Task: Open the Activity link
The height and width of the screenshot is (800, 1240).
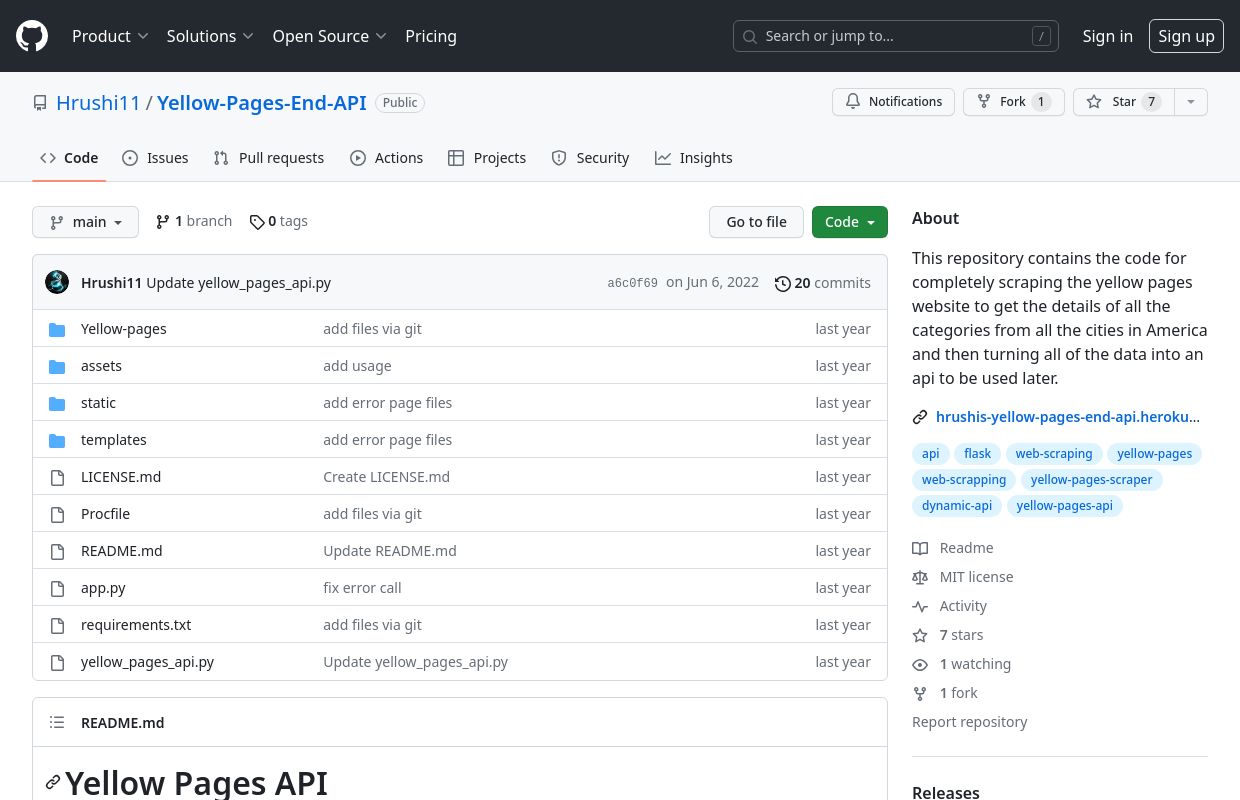Action: pos(950,606)
